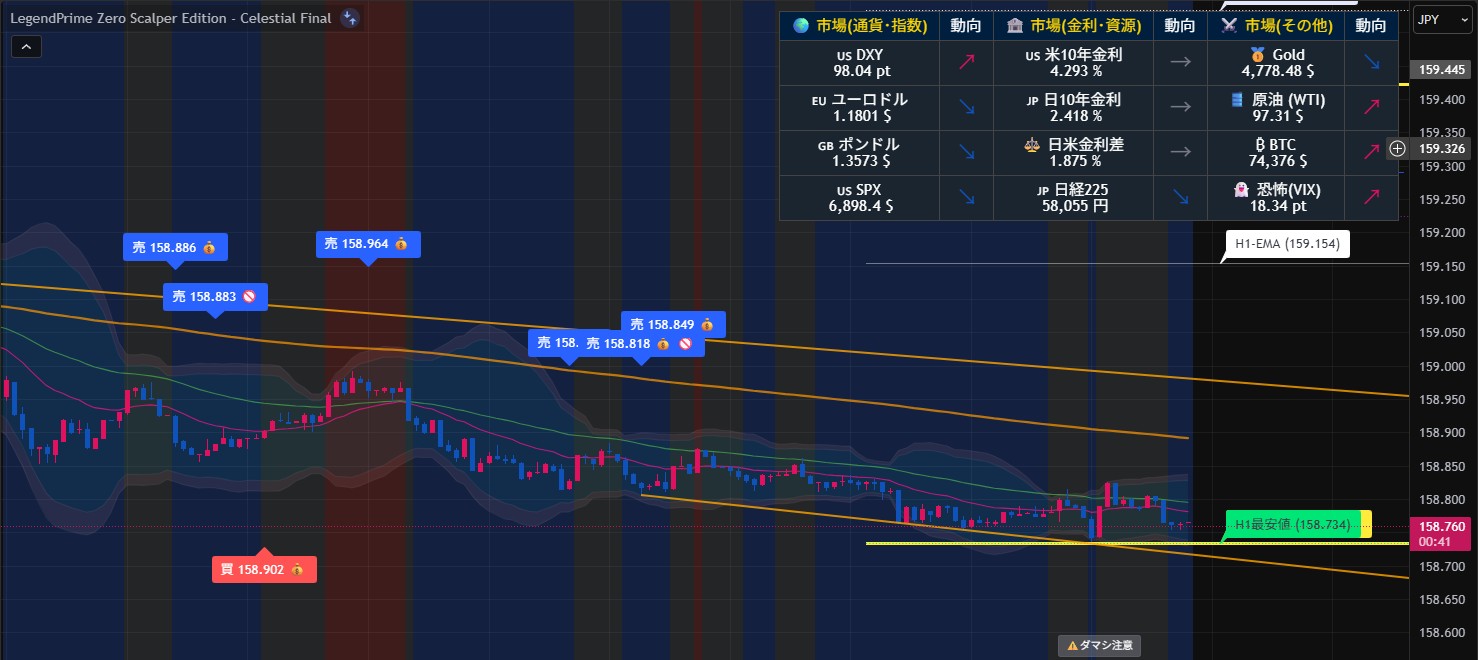This screenshot has width=1478, height=660.
Task: Click the LegendPrime Zero Scalper indicator title
Action: pos(170,18)
